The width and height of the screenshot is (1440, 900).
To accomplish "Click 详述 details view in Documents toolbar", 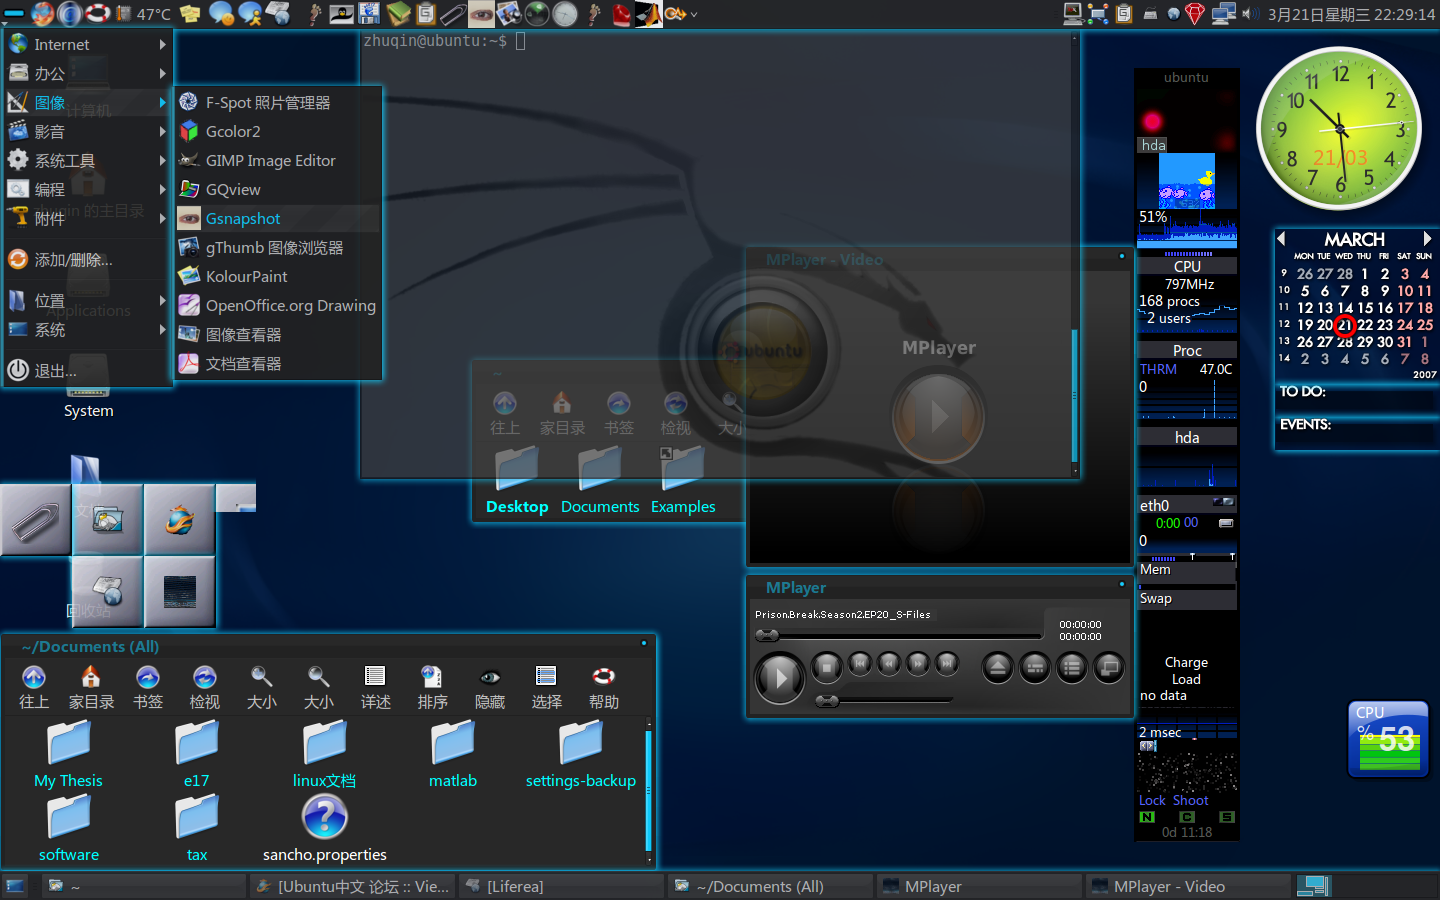I will click(x=376, y=687).
